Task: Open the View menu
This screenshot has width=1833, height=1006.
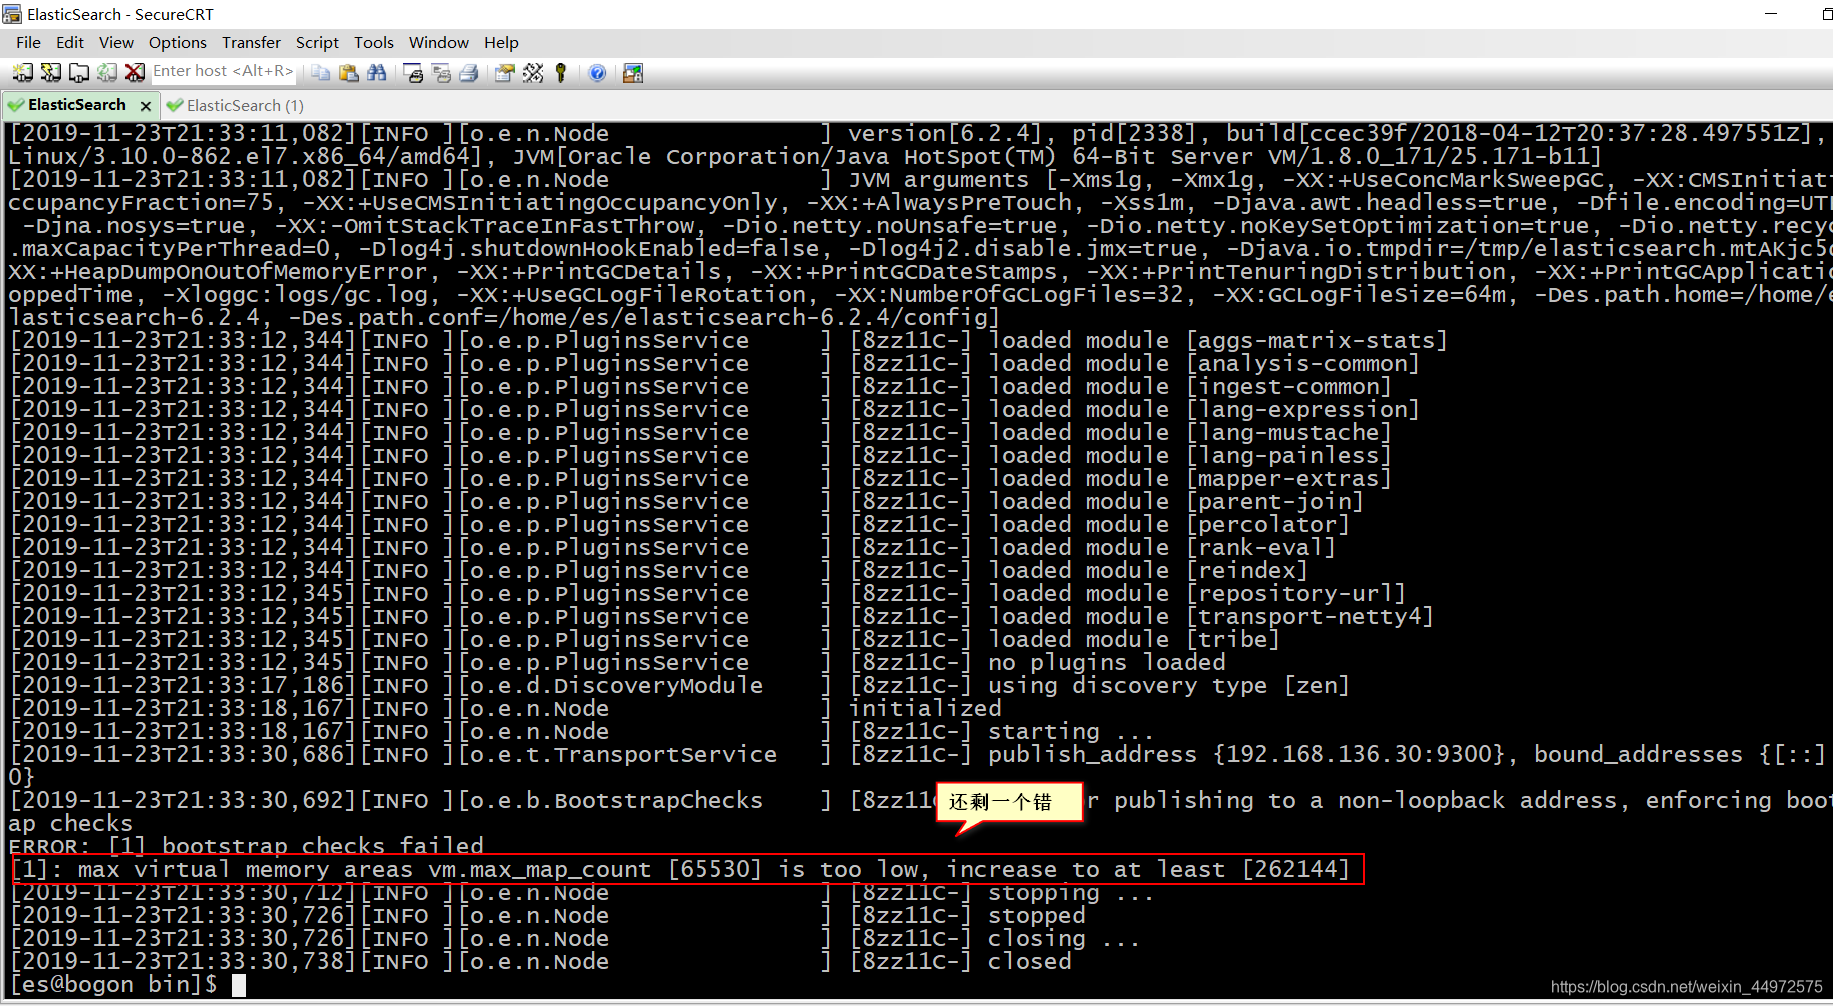Action: click(116, 42)
